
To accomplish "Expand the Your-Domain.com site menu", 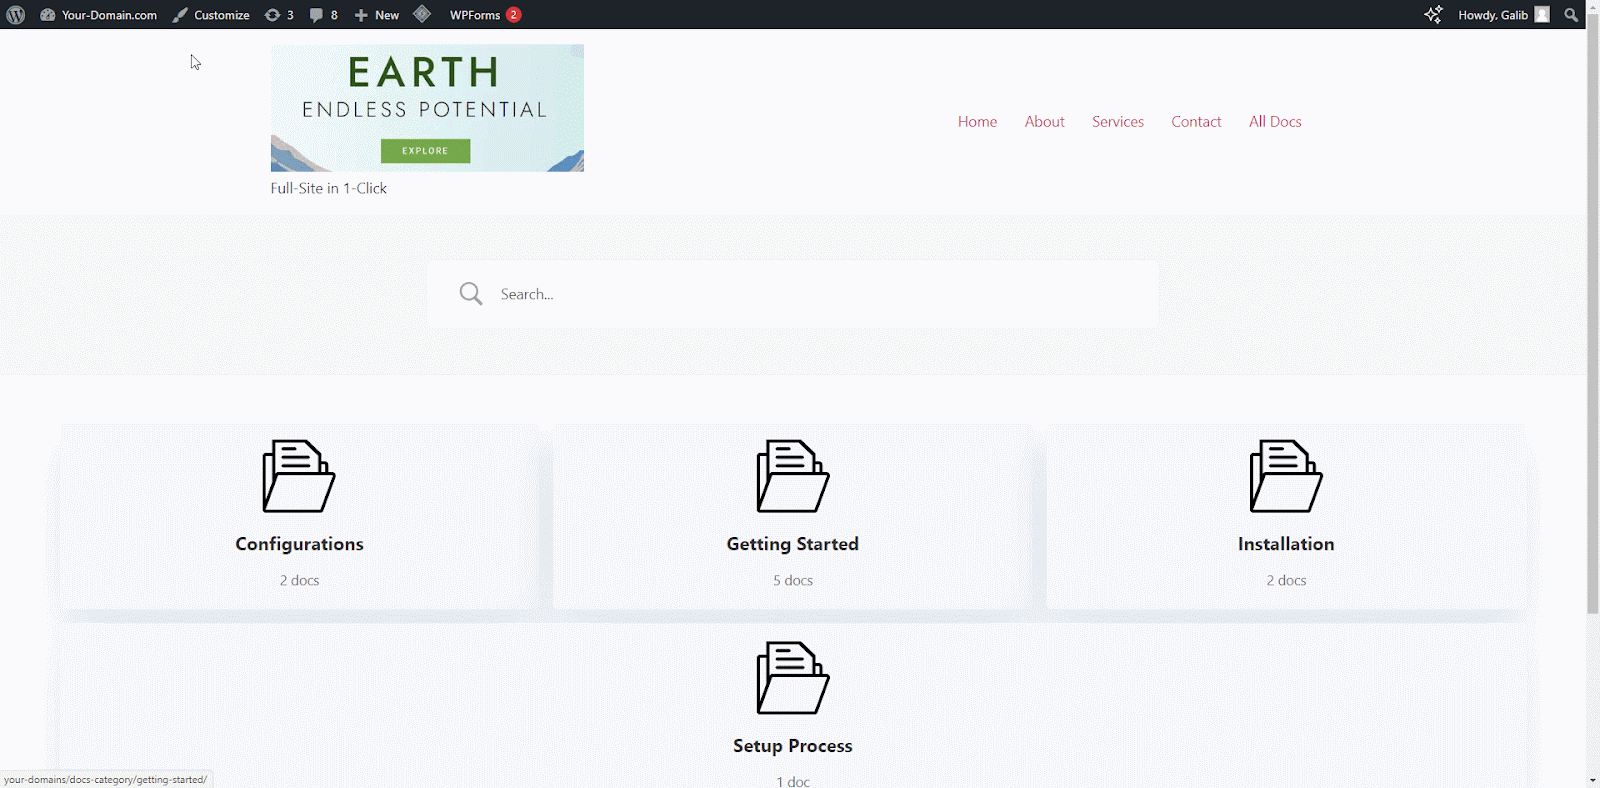I will click(x=99, y=15).
